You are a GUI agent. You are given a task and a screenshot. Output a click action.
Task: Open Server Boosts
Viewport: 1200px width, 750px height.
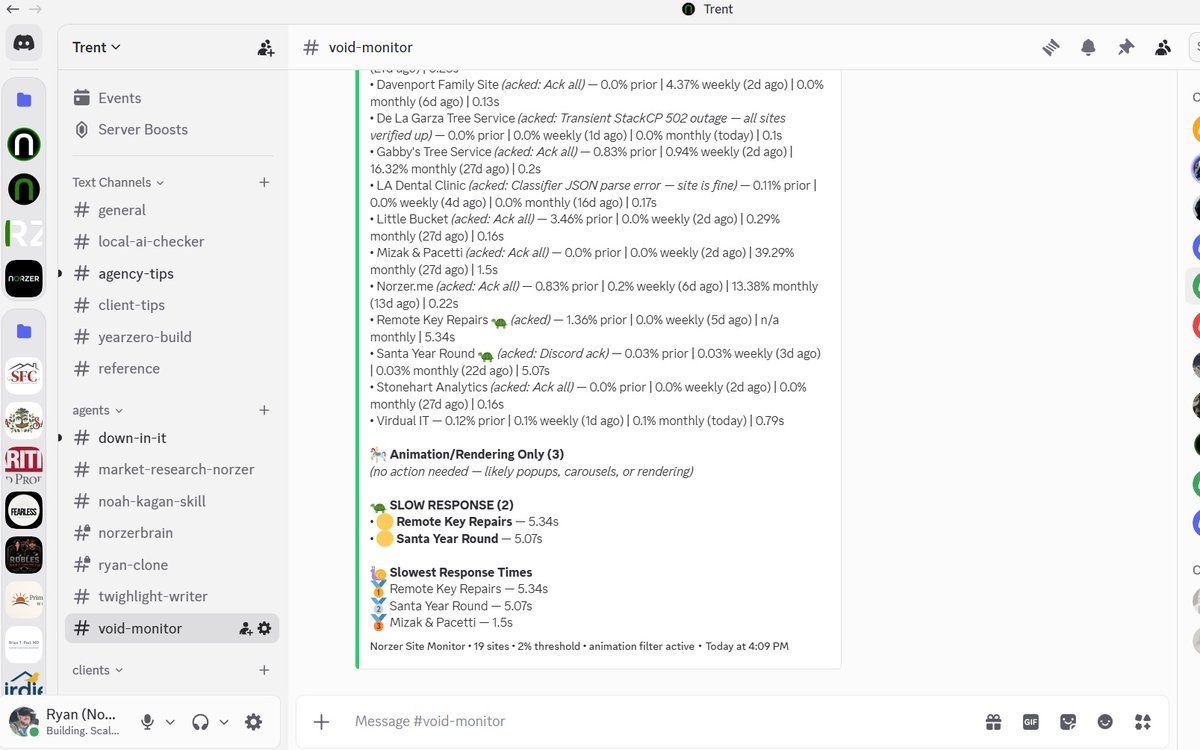point(172,130)
